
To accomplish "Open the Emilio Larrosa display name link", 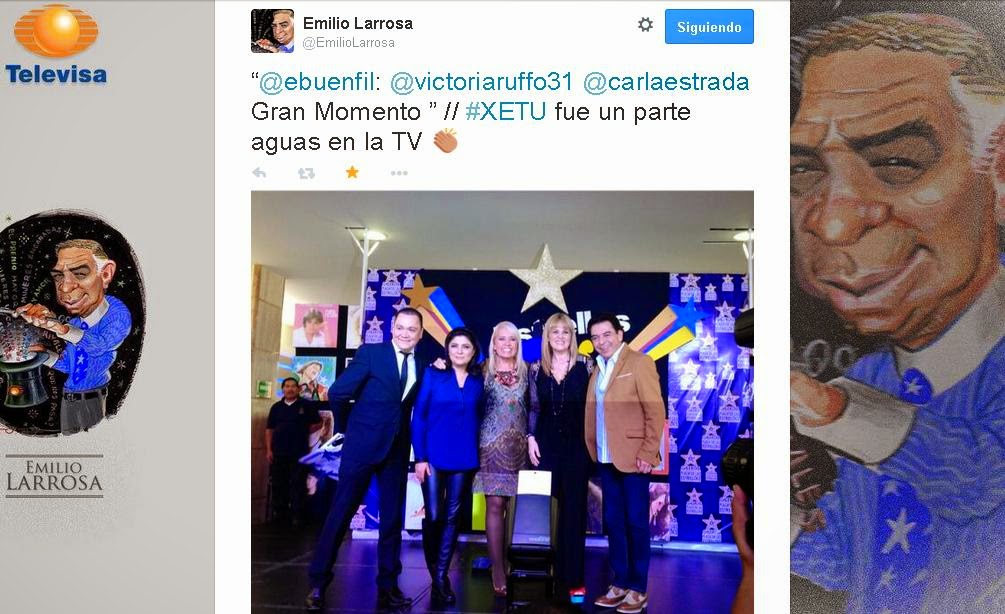I will point(358,23).
